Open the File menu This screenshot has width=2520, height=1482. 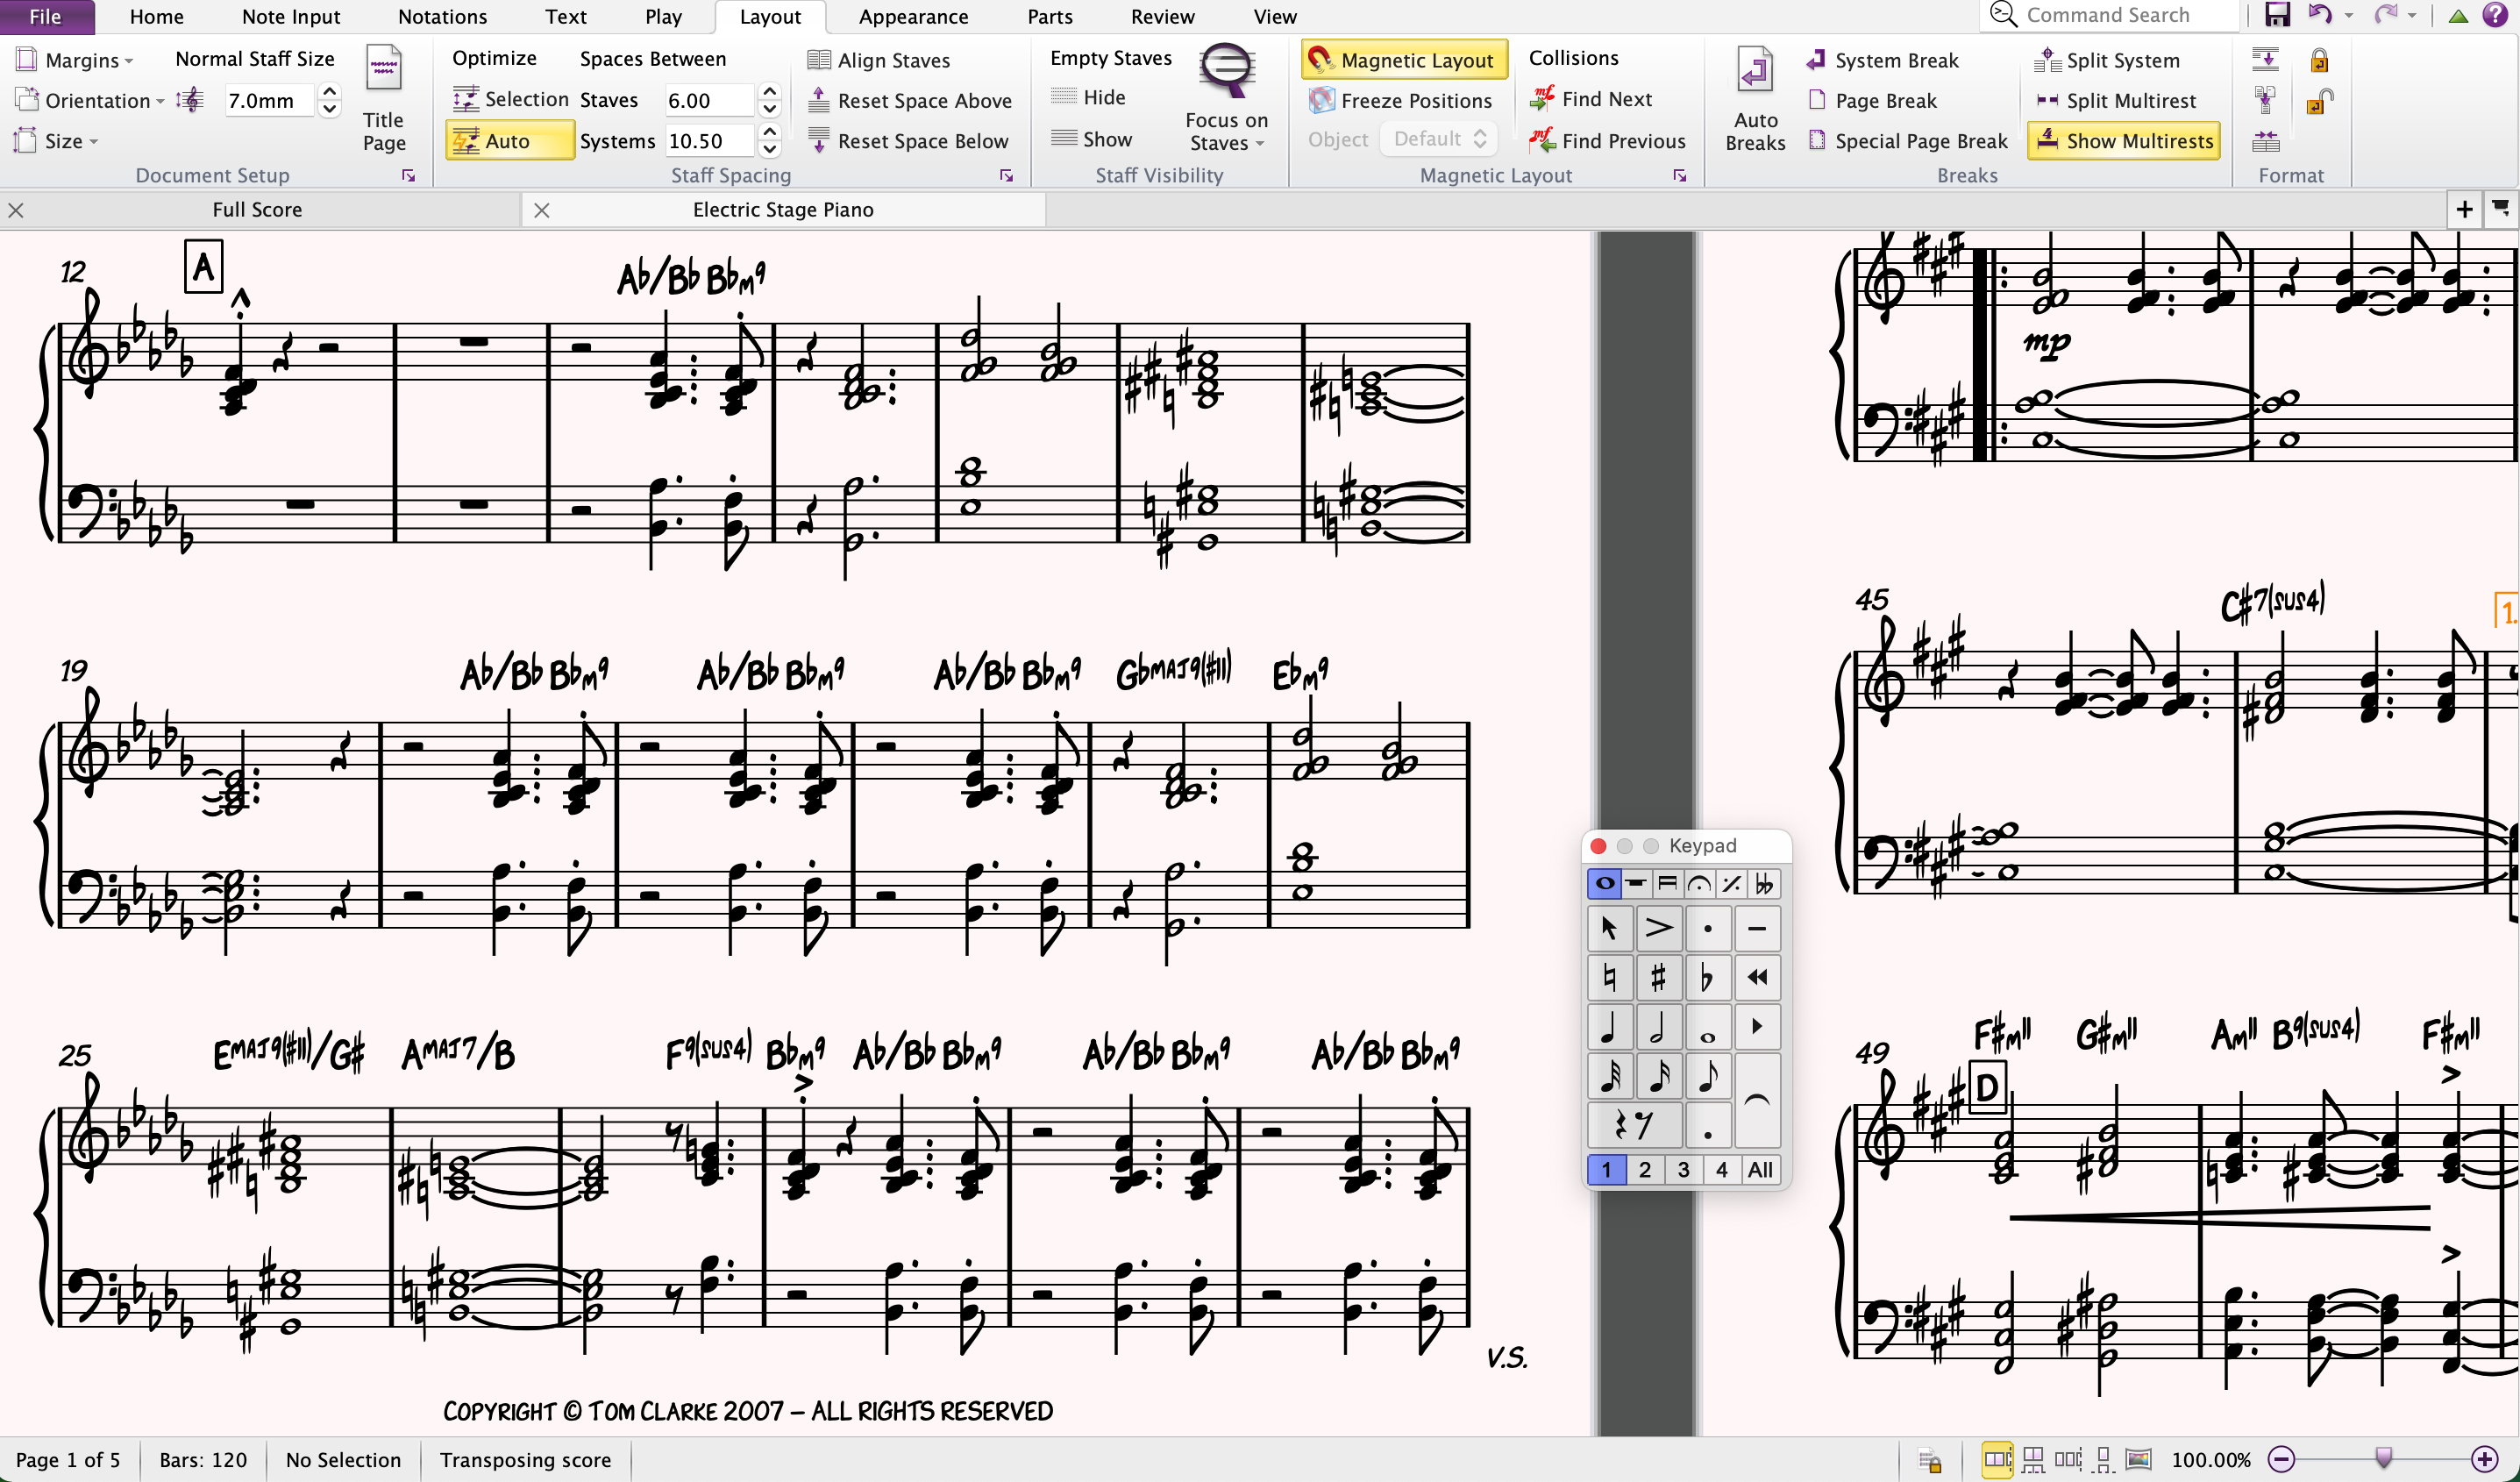coord(46,16)
